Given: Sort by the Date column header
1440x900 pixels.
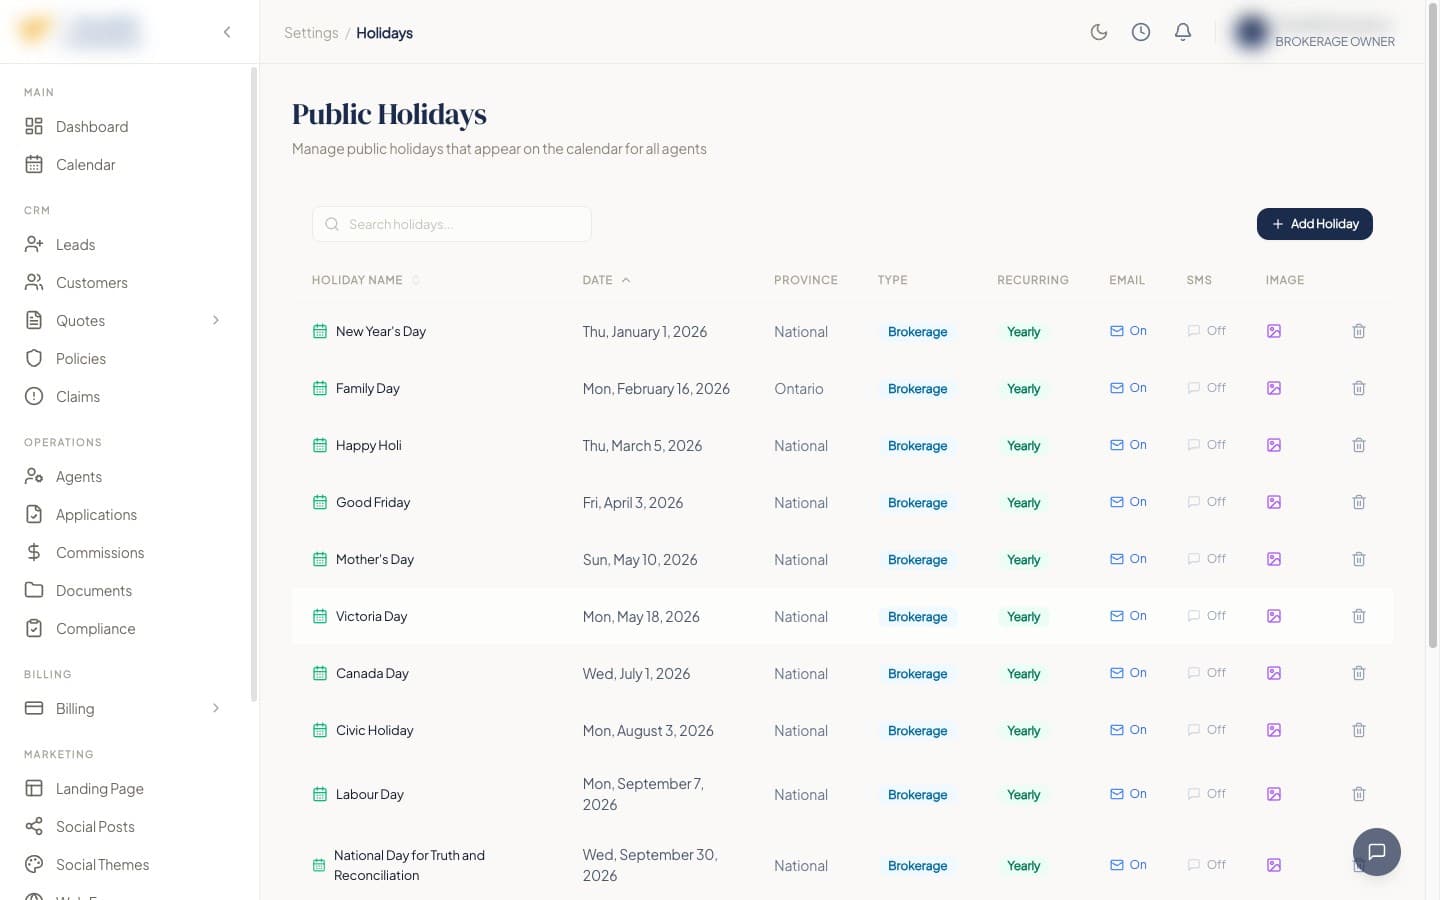Looking at the screenshot, I should click(606, 280).
